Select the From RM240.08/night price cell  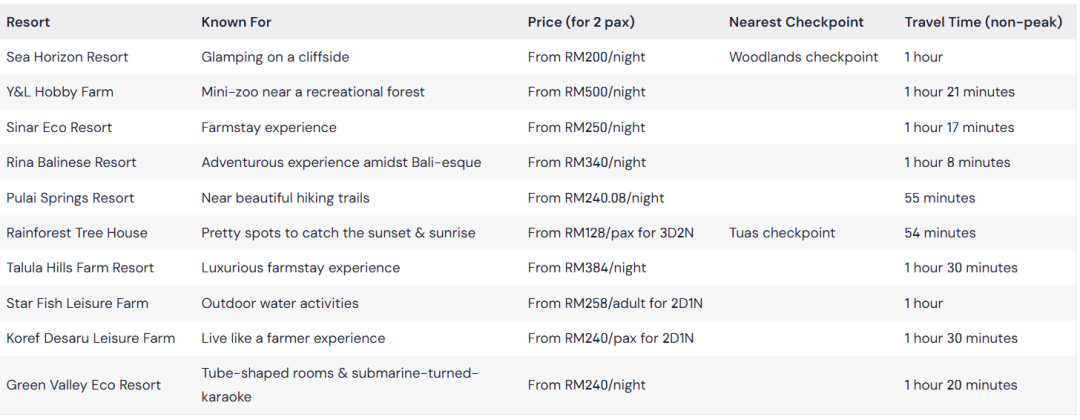pos(596,198)
